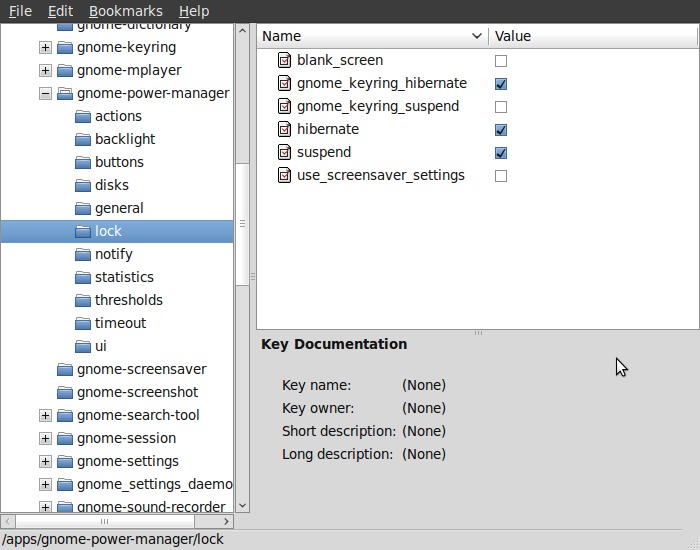Select the timeout tree label
Viewport: 700px width, 550px height.
coord(121,323)
